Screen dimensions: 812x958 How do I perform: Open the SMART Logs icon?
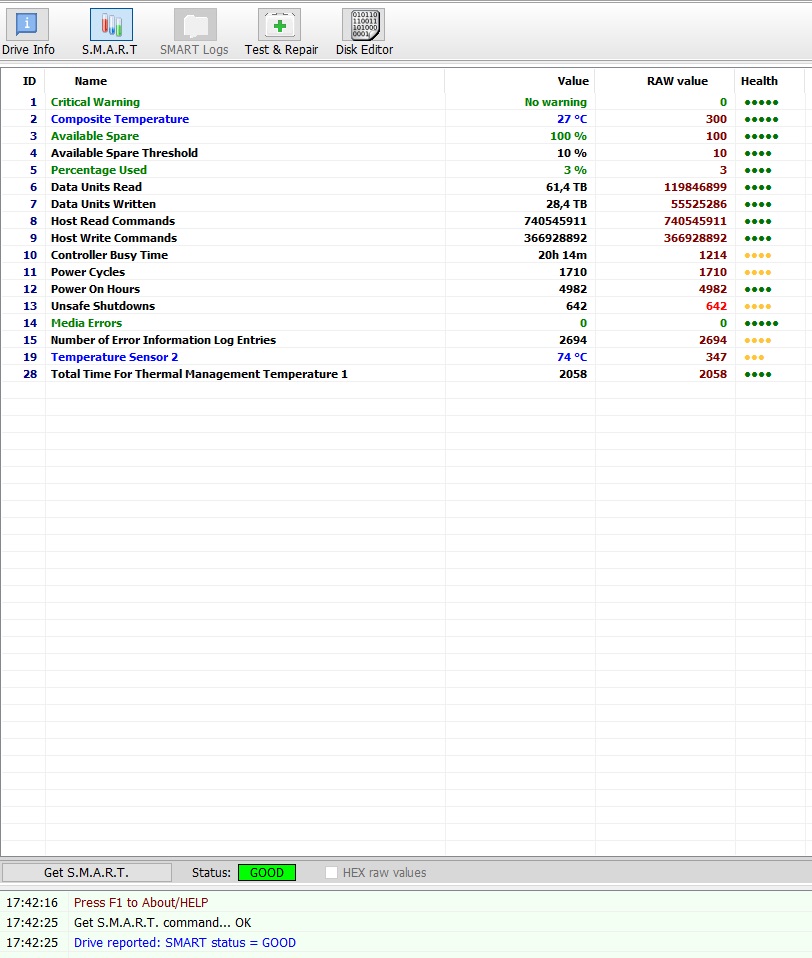(x=195, y=25)
